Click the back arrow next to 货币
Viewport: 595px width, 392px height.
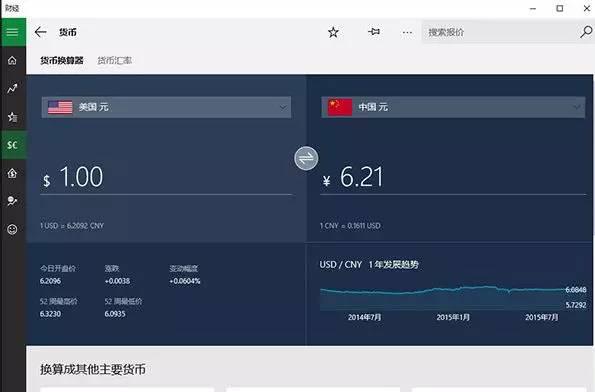tap(41, 32)
